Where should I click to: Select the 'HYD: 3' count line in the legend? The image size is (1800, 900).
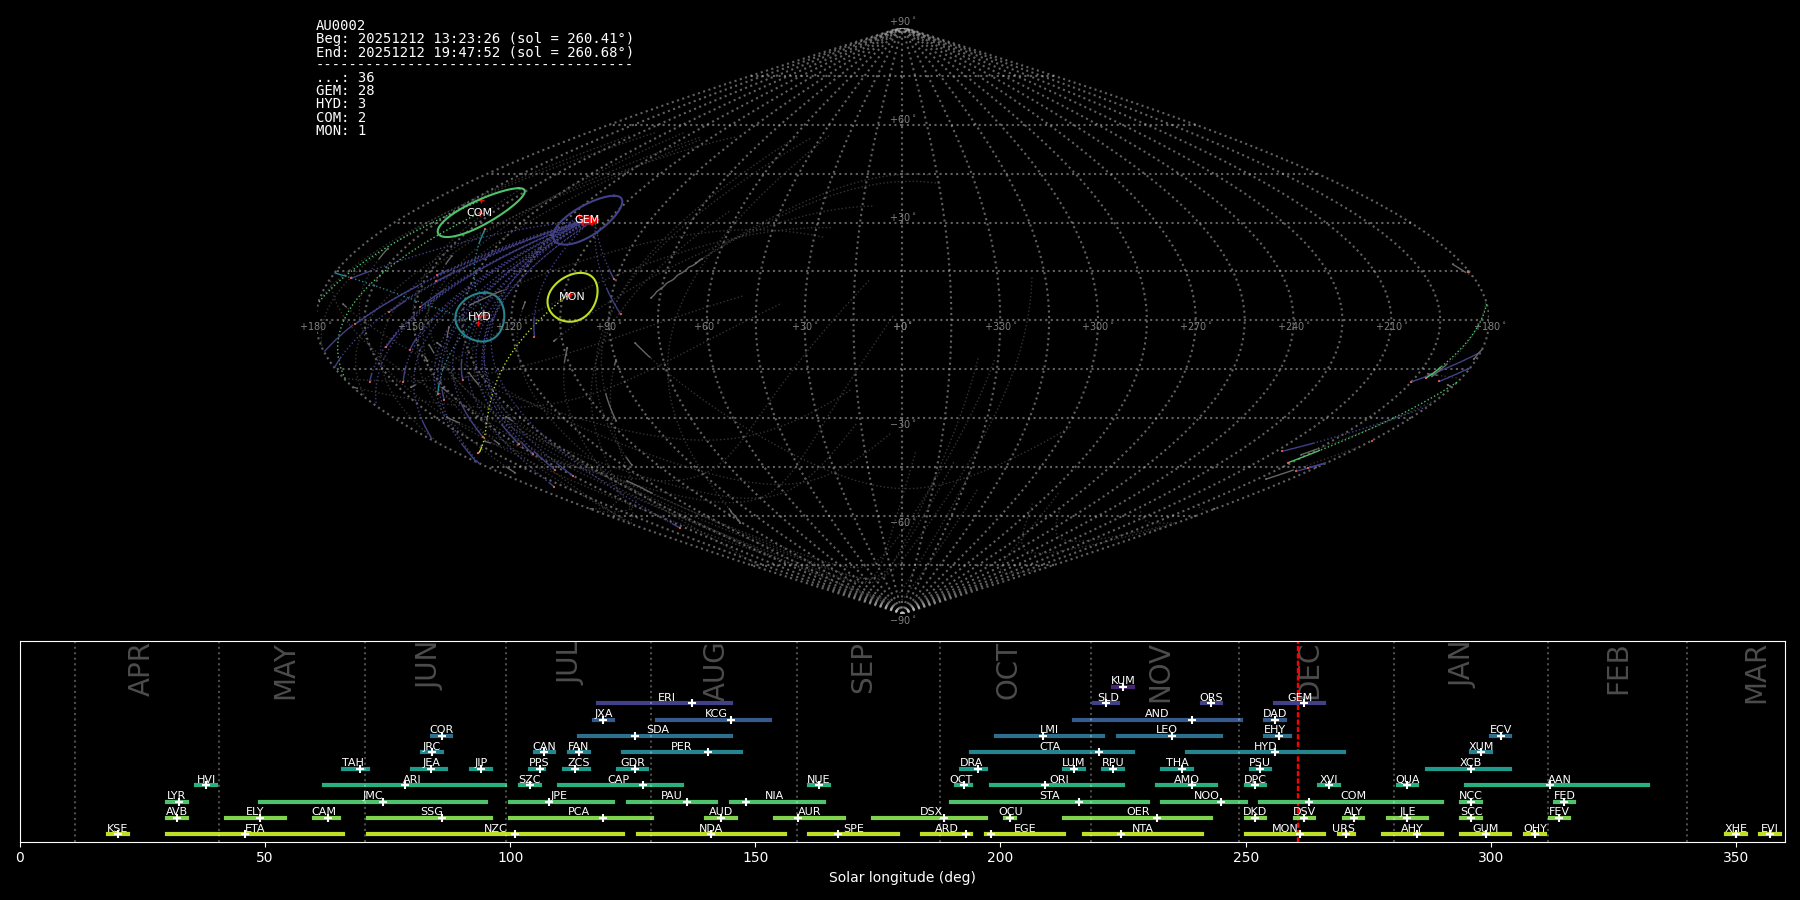pos(341,104)
